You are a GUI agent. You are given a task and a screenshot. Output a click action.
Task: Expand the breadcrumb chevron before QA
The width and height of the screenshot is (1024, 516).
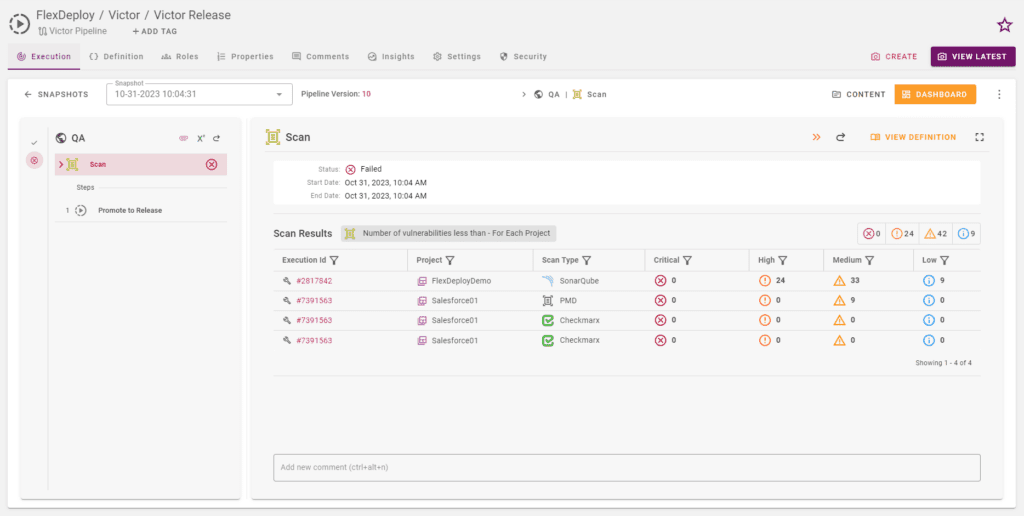pyautogui.click(x=524, y=95)
